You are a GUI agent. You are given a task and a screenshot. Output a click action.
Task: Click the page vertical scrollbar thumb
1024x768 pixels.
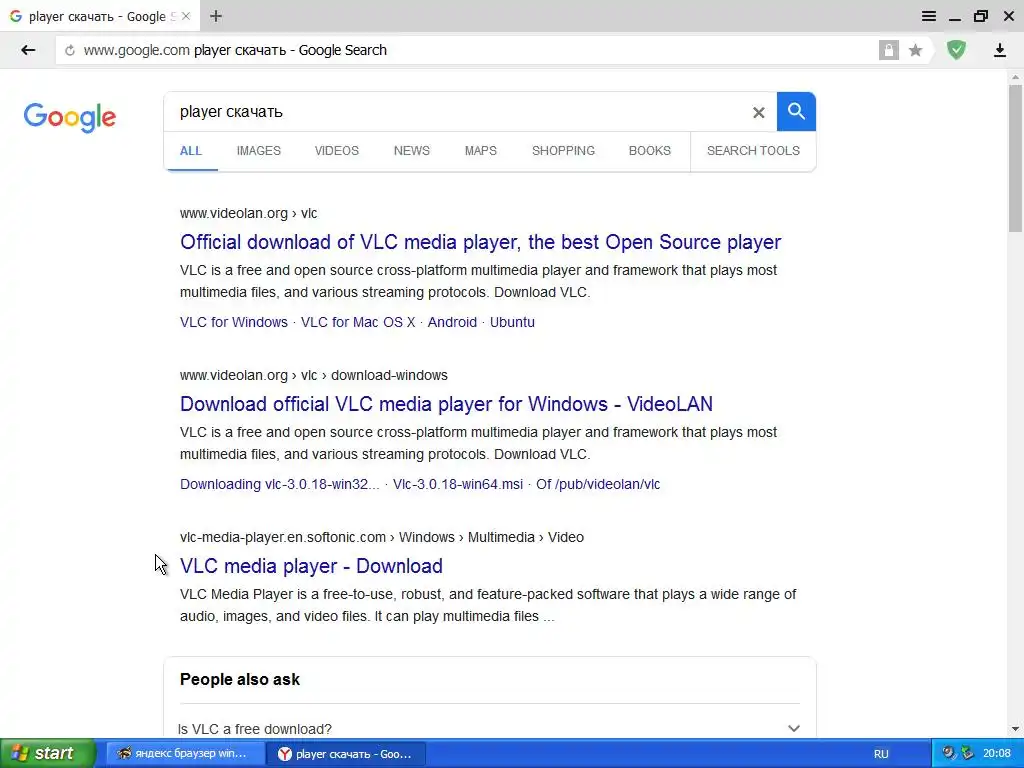click(x=1015, y=158)
